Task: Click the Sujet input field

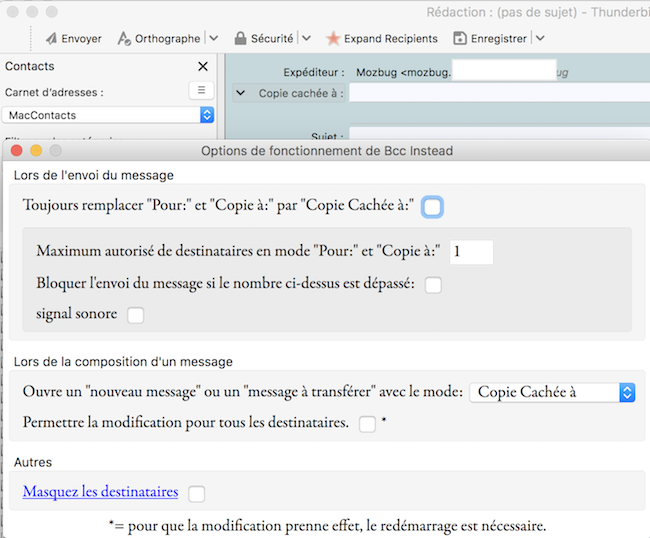Action: click(x=499, y=133)
